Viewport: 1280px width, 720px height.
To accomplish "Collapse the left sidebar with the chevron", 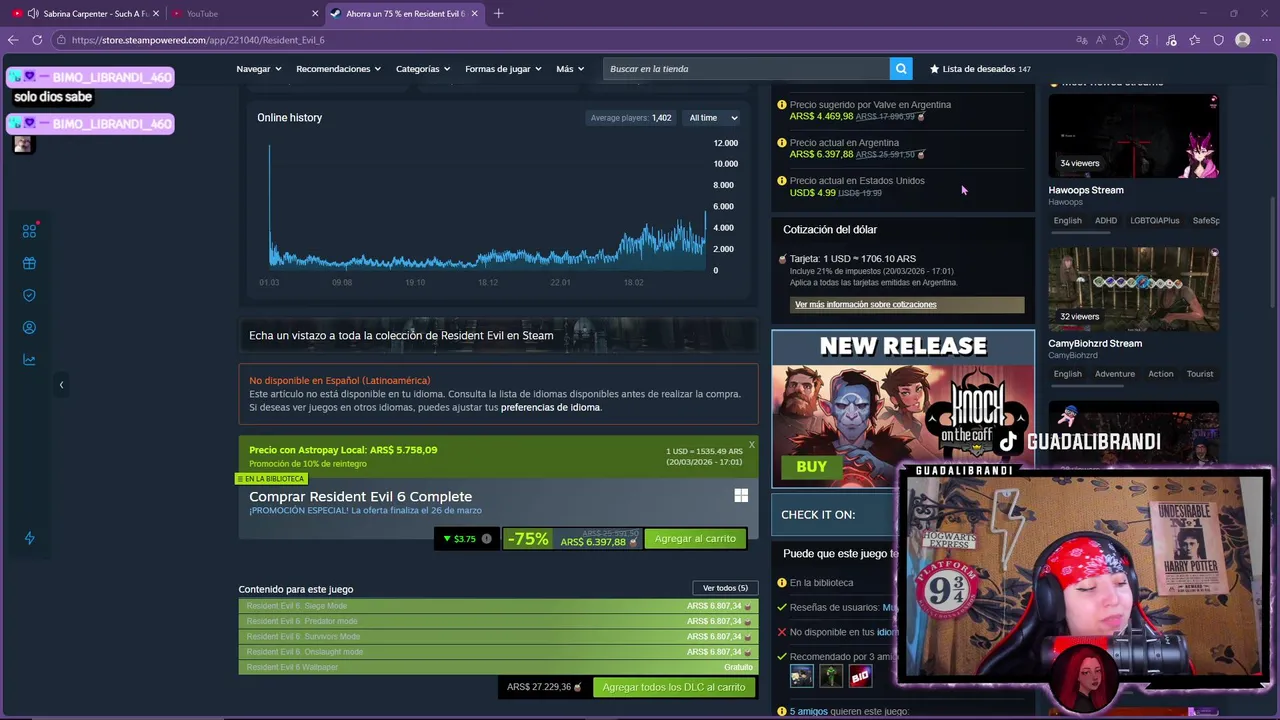I will click(x=61, y=384).
